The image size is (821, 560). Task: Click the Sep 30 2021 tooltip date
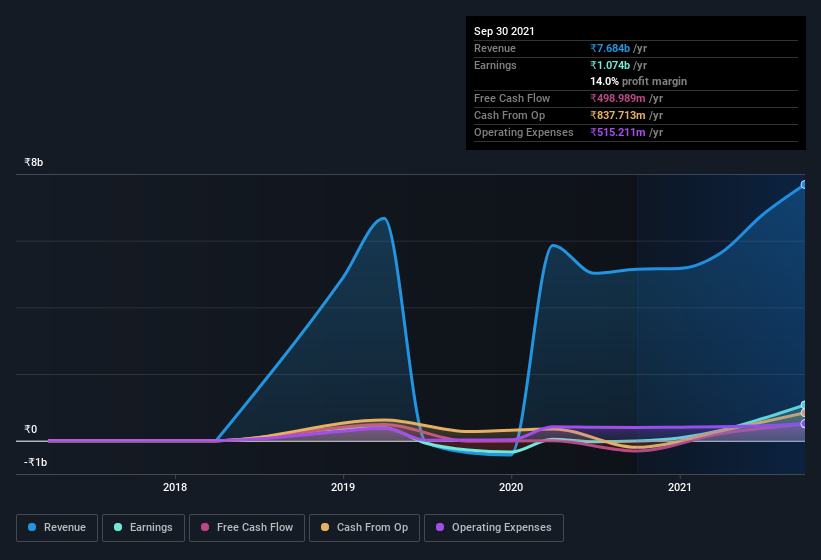point(504,31)
